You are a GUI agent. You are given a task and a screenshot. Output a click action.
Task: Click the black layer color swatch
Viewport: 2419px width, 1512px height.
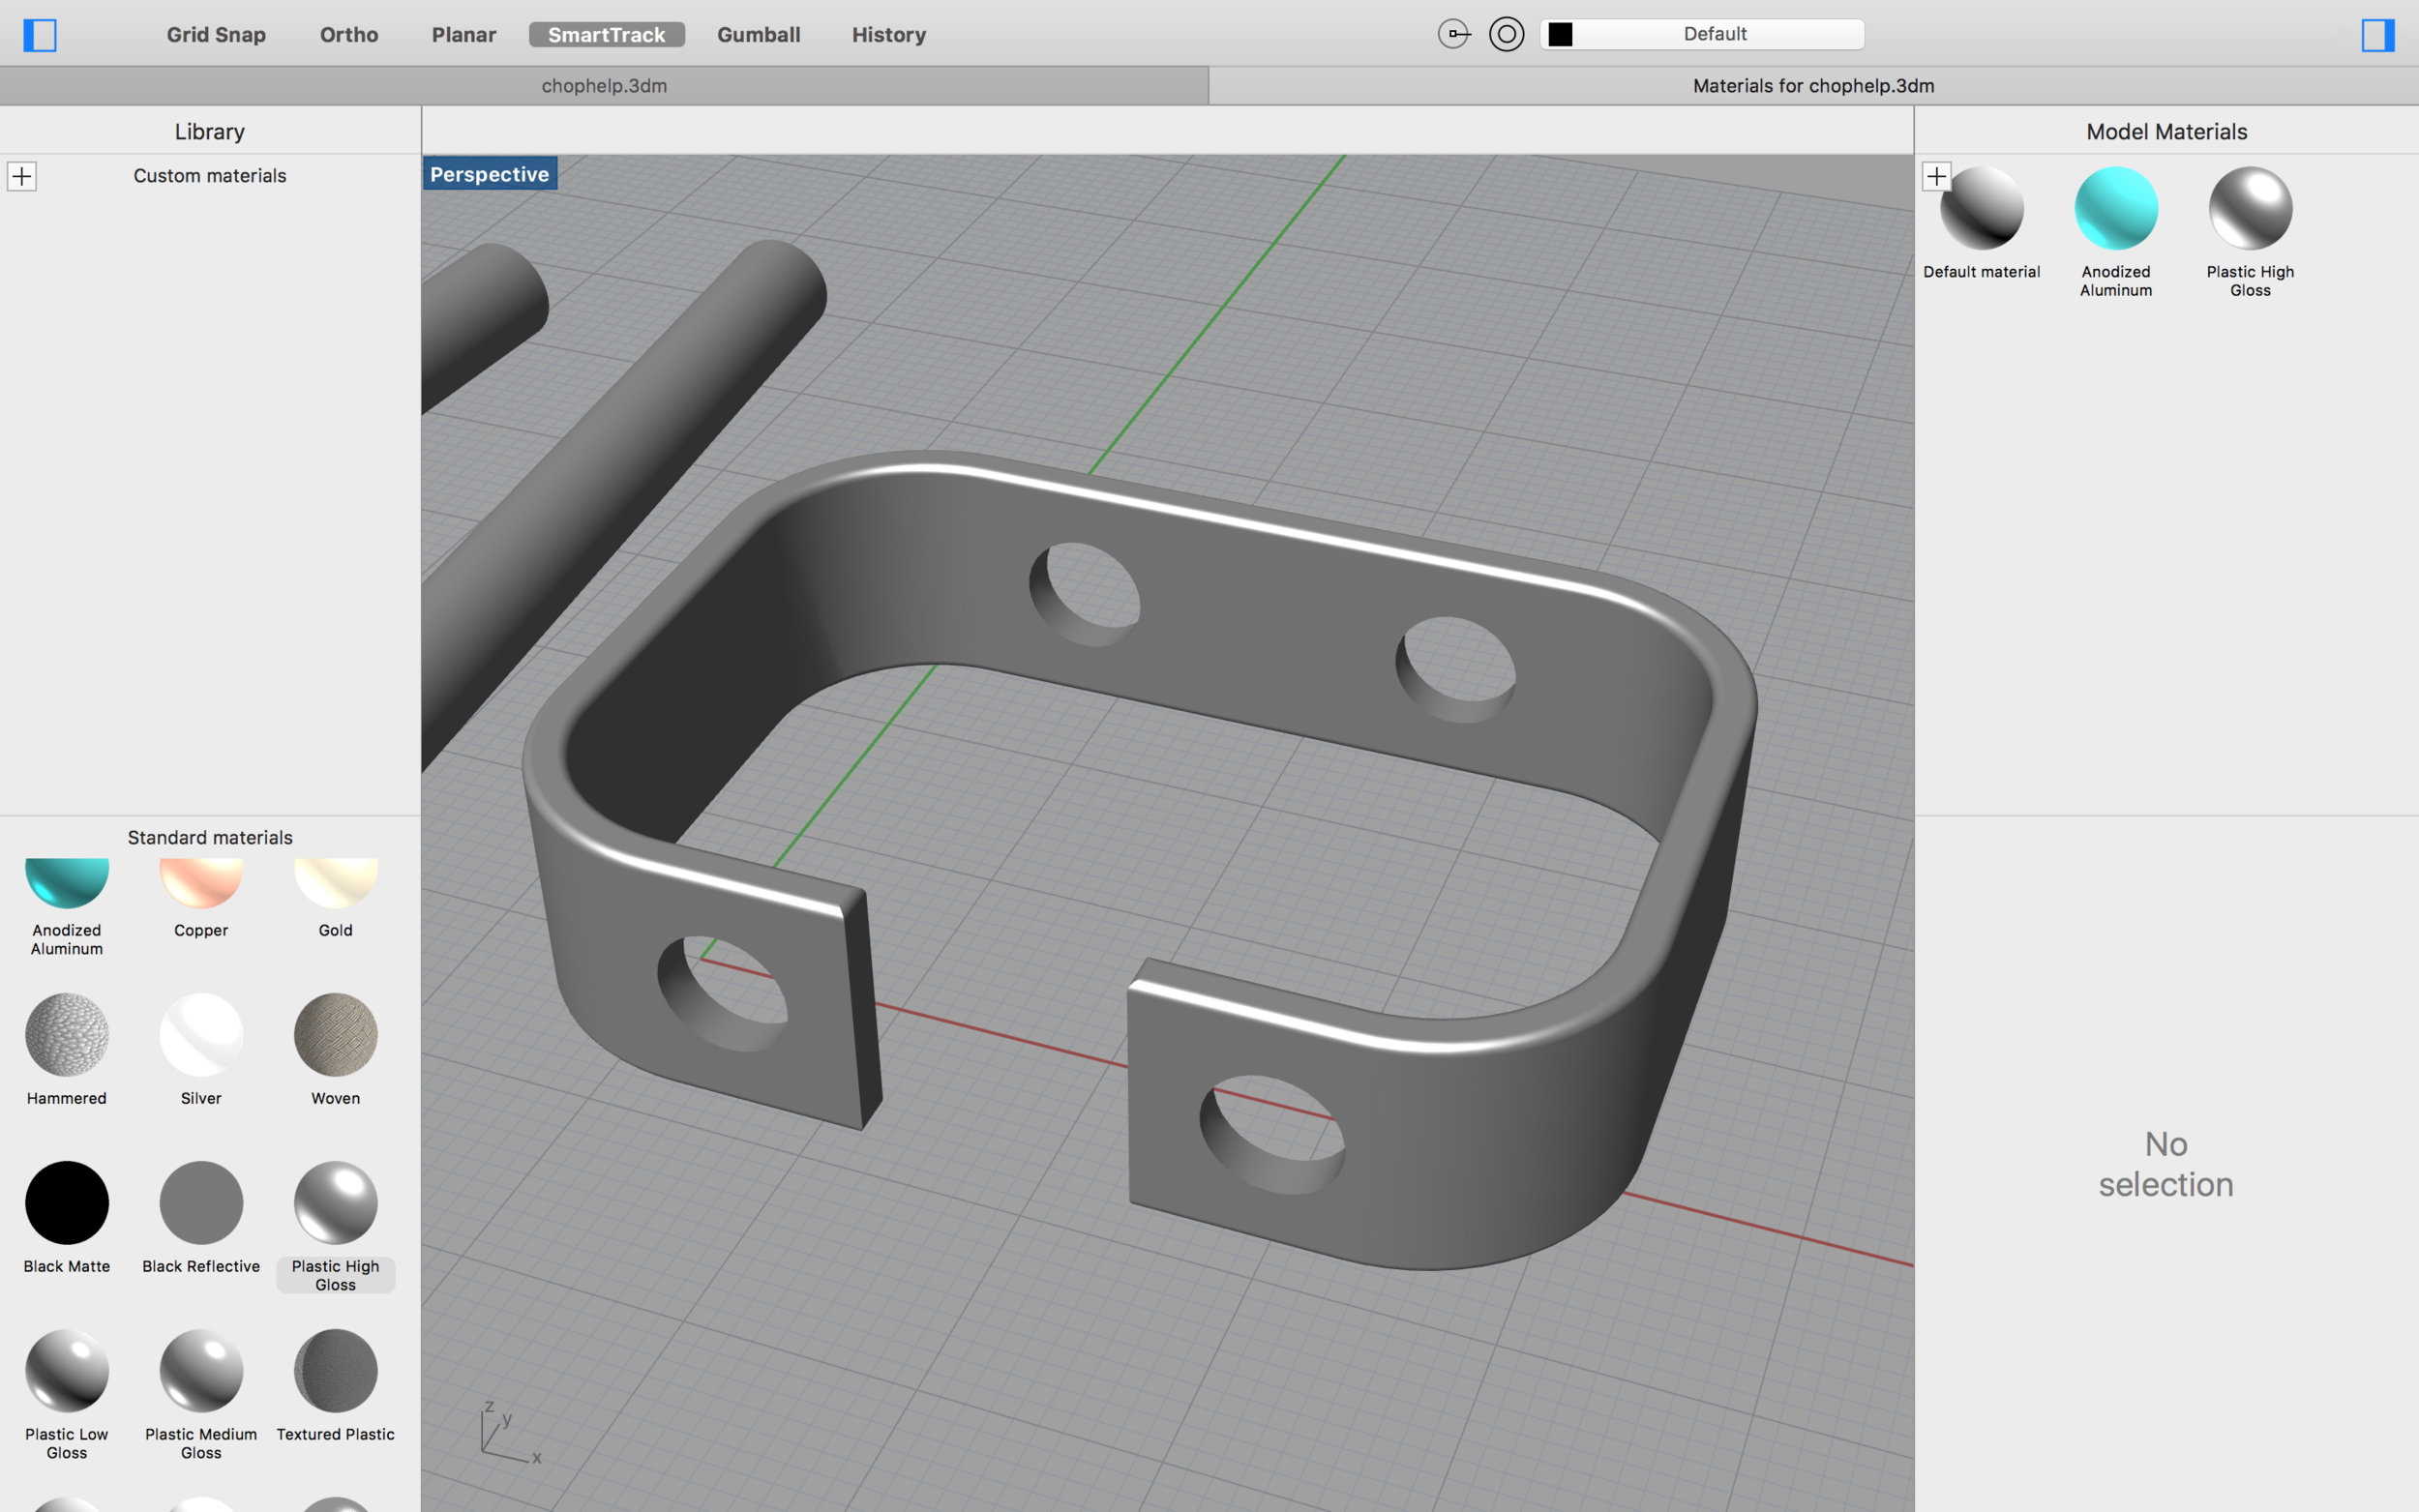coord(1560,34)
